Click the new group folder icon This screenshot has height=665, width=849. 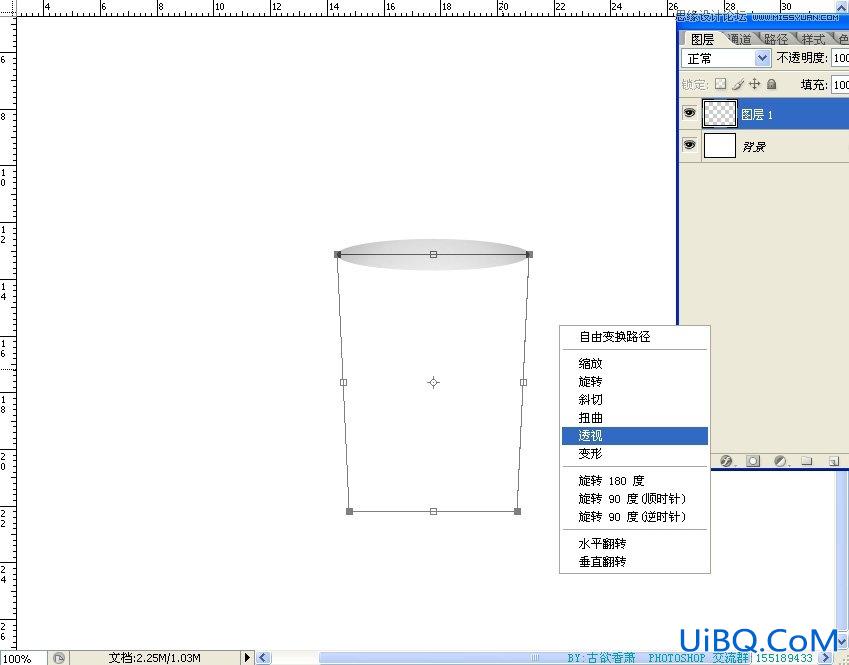(x=807, y=461)
